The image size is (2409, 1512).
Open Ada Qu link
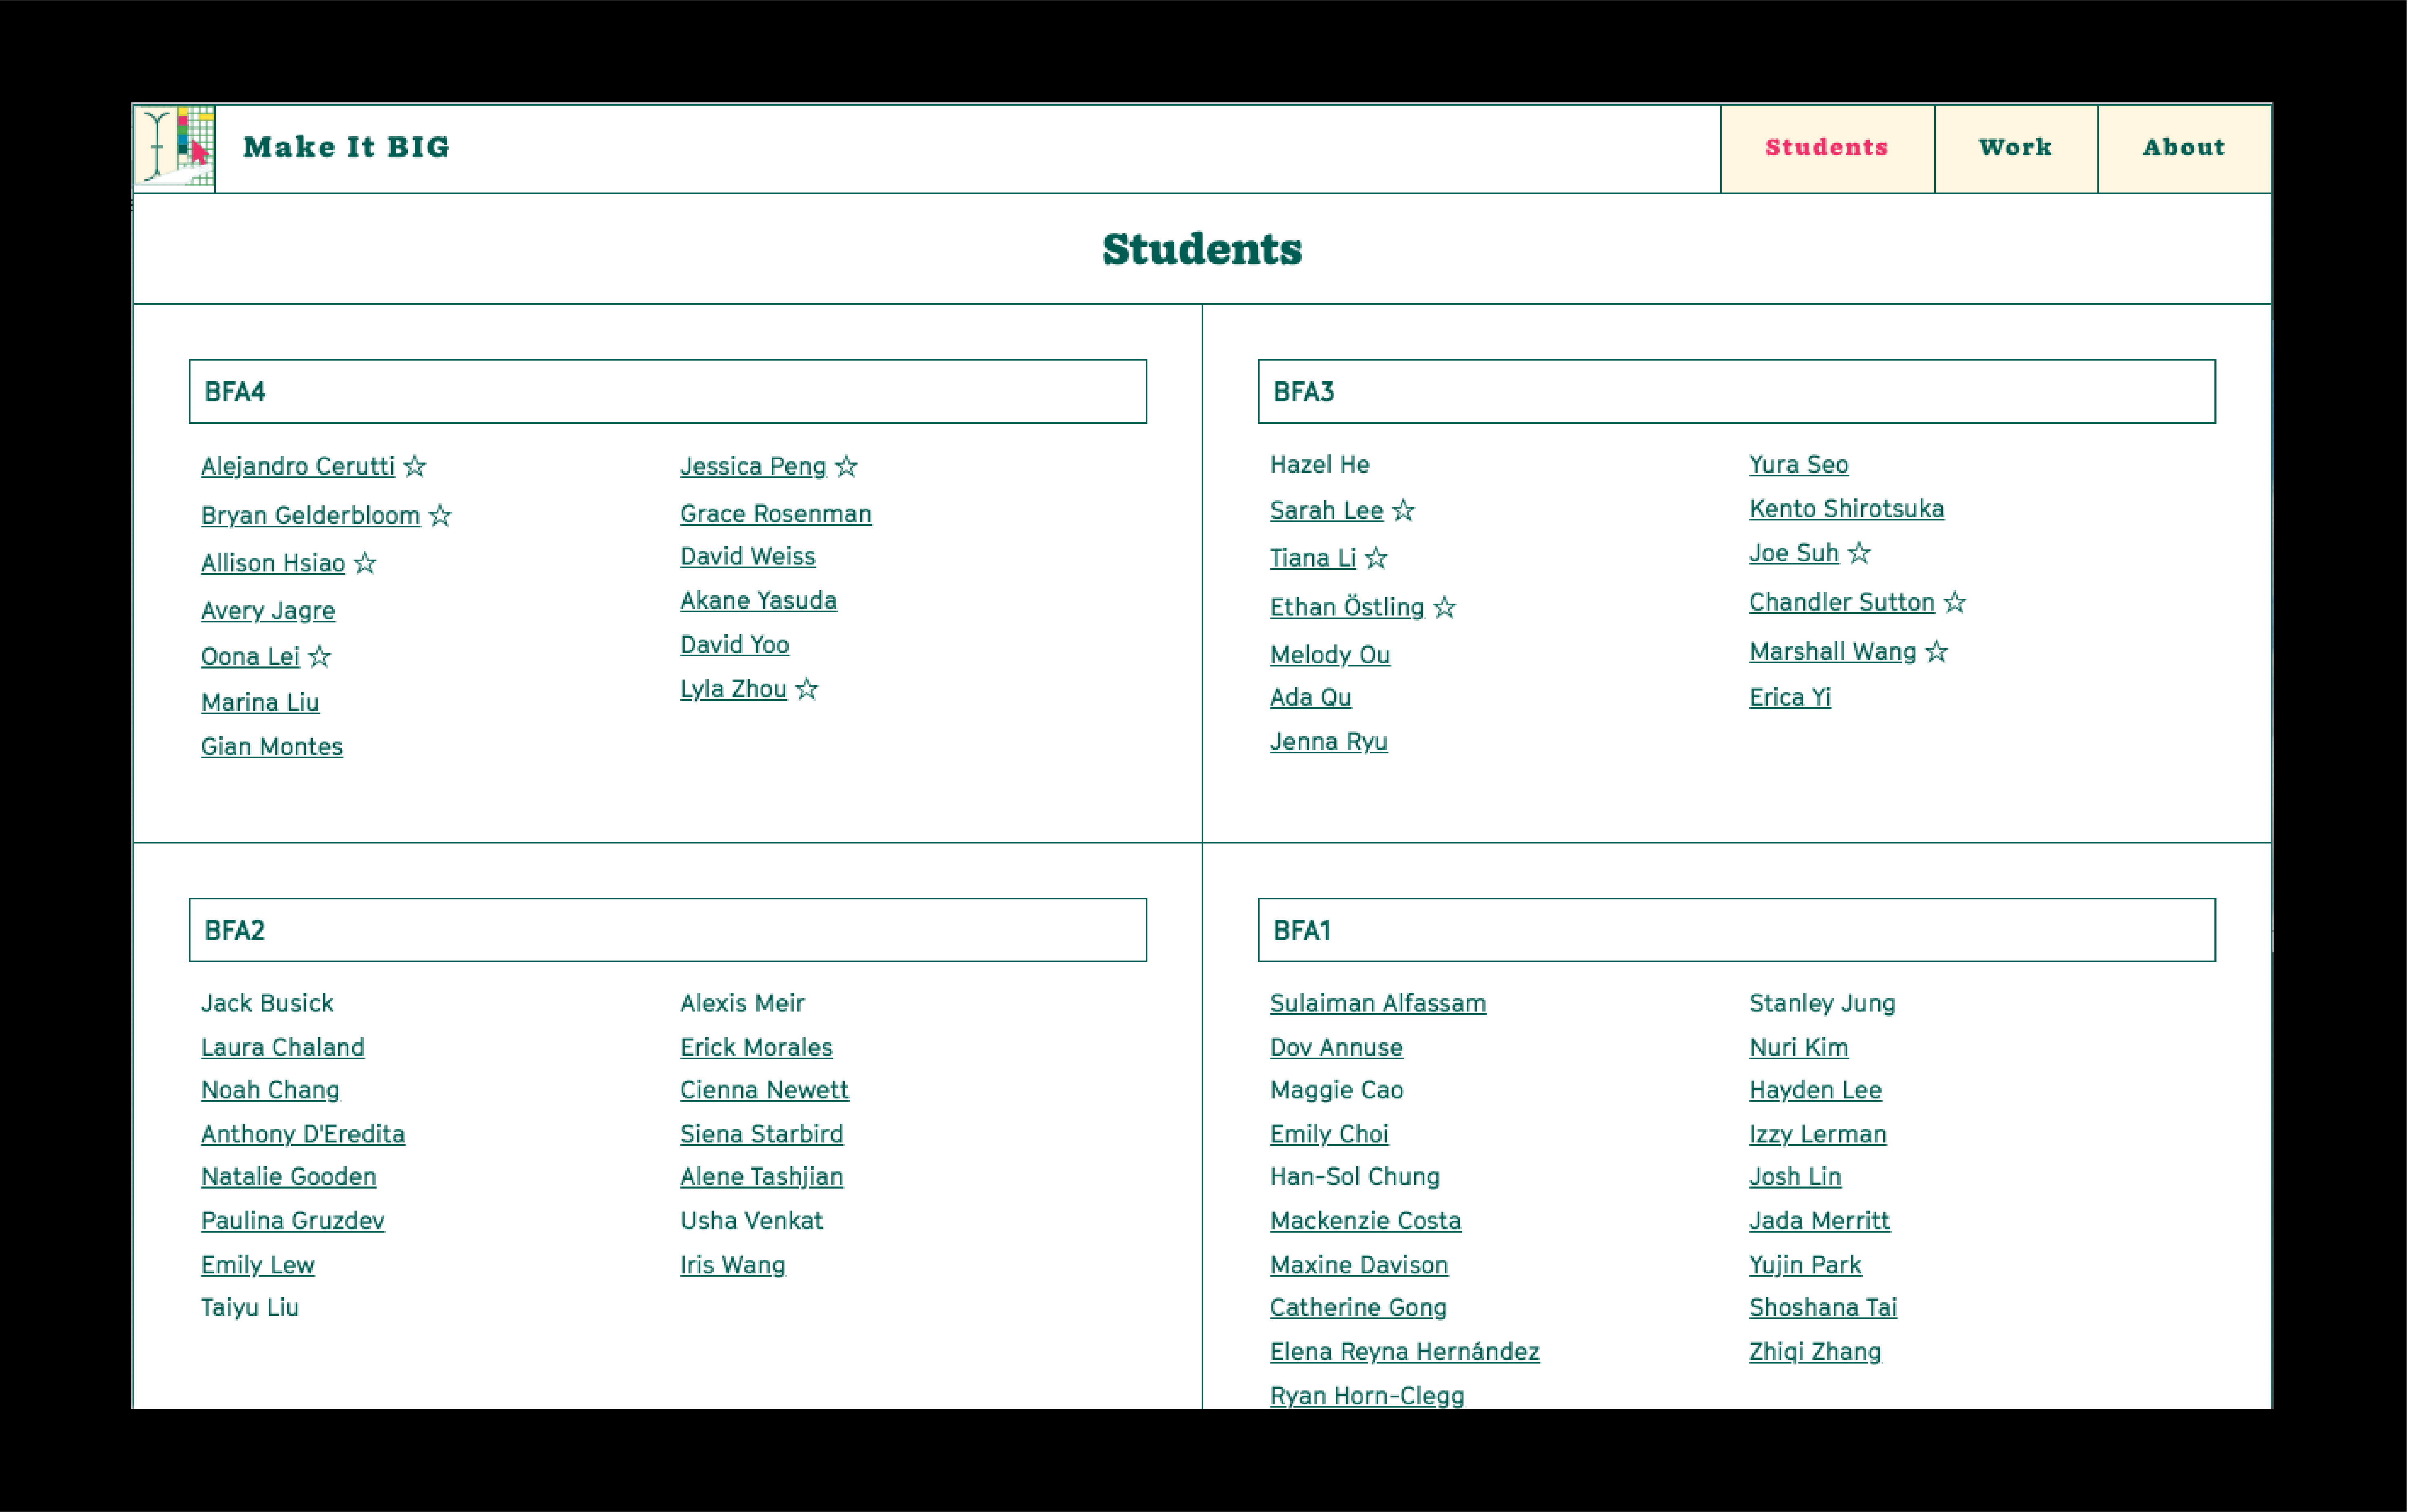coord(1311,697)
